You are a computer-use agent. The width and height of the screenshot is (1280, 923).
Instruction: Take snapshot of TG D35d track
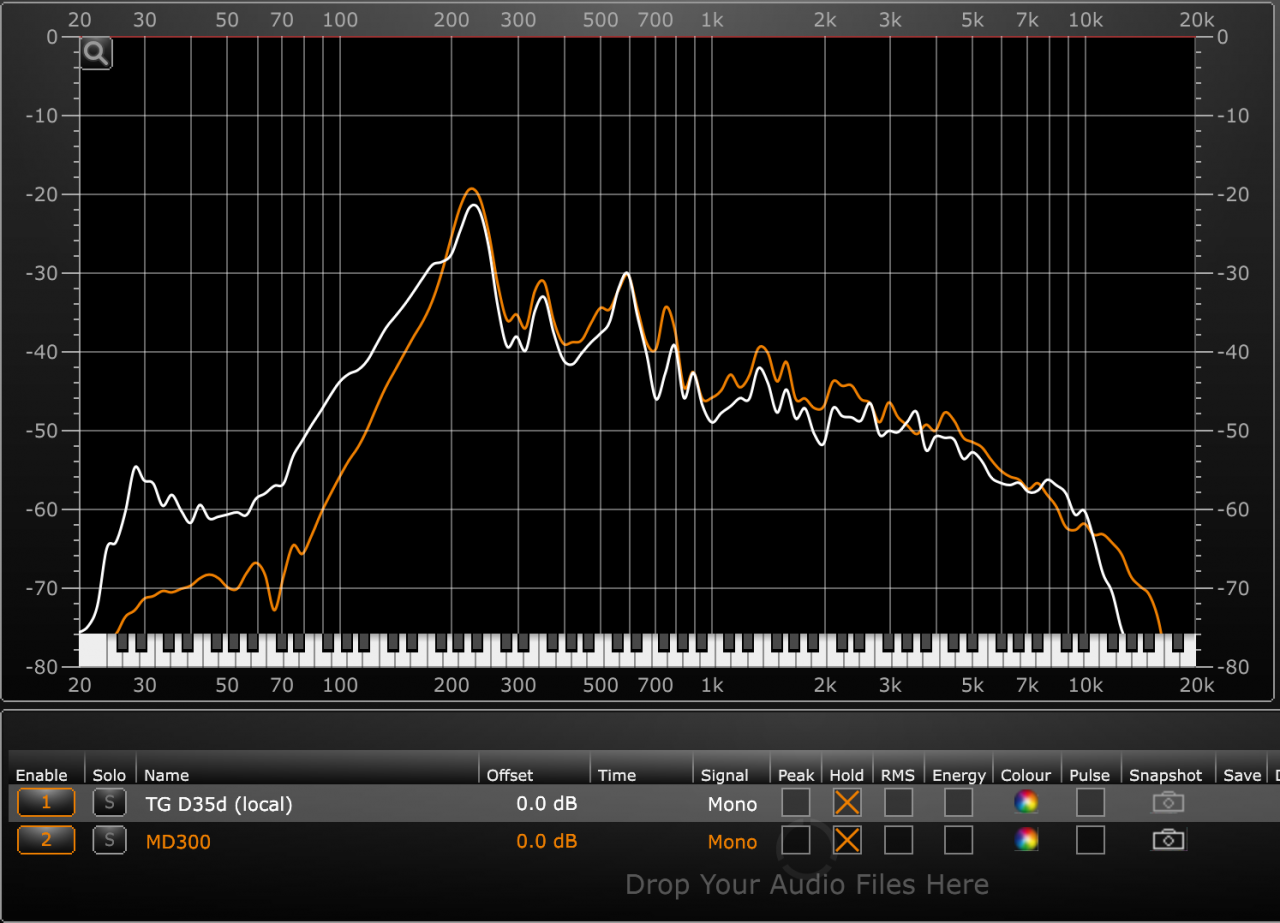coord(1167,802)
